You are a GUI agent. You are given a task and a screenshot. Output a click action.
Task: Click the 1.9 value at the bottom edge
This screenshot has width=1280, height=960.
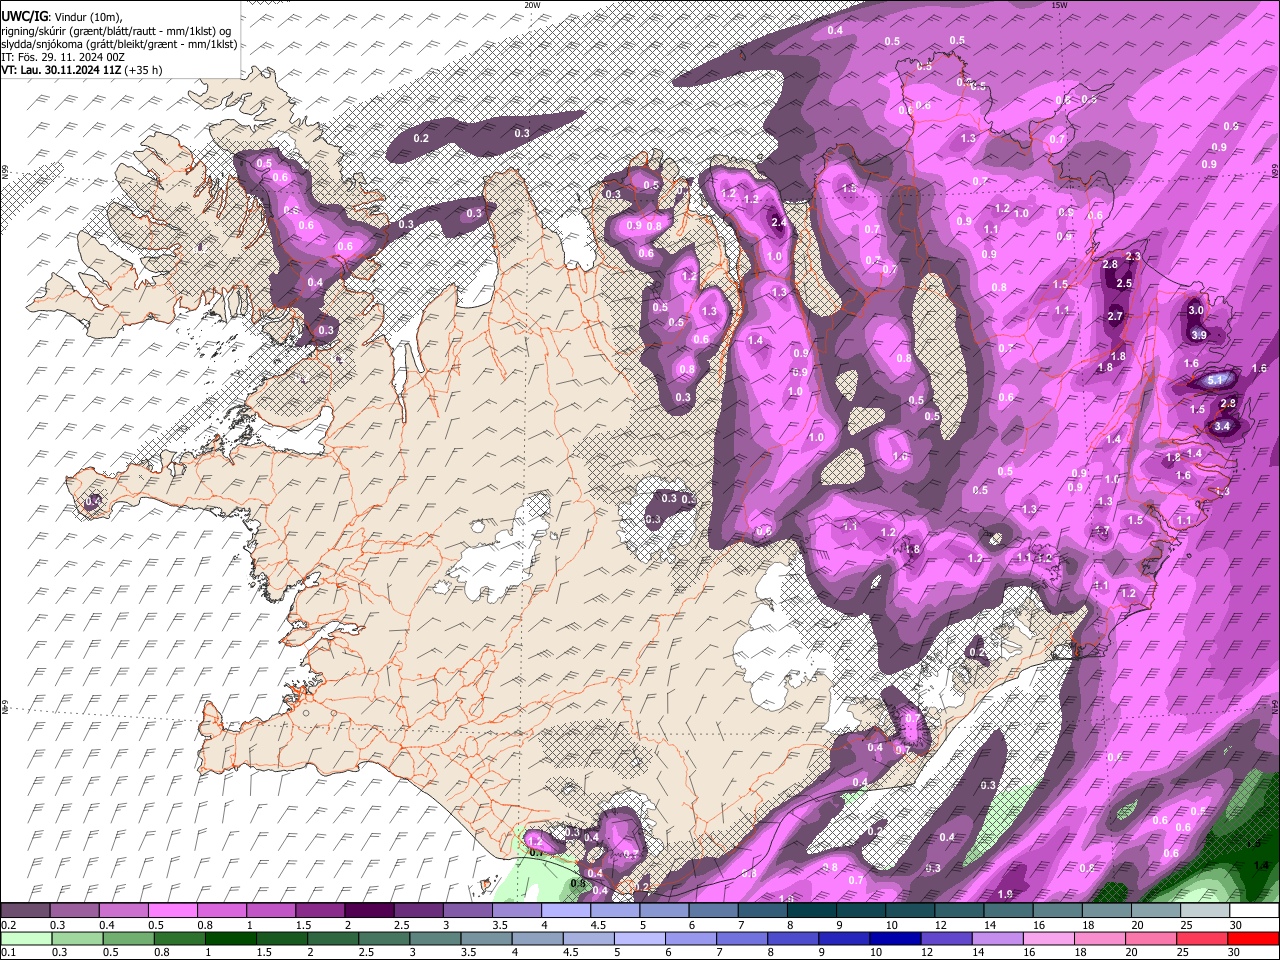pos(1006,894)
